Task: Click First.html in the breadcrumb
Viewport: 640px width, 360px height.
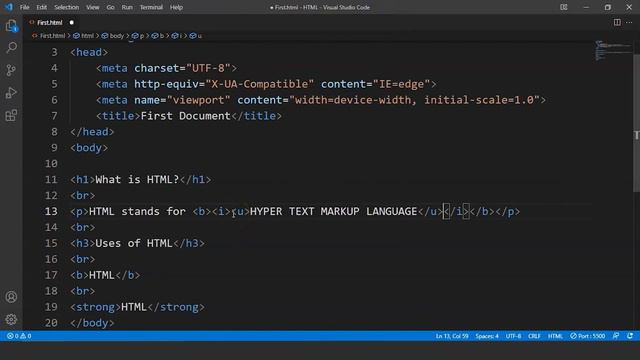Action: point(52,36)
